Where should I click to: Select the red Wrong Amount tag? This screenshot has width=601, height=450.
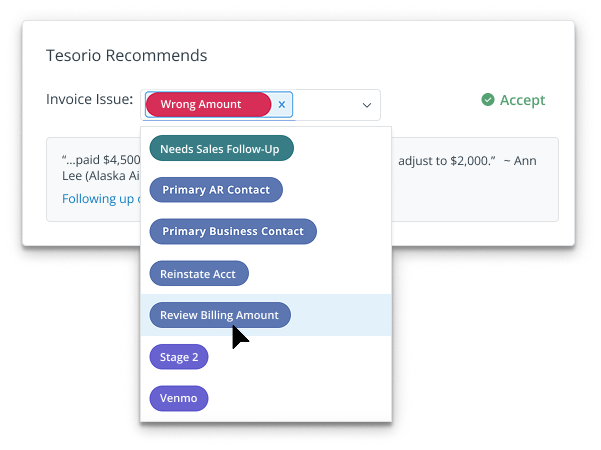pos(208,104)
